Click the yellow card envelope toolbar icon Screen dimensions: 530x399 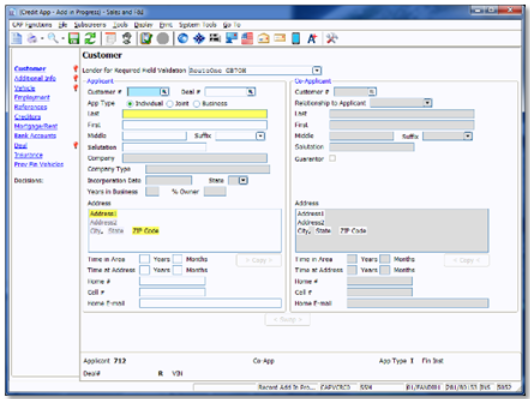point(280,38)
